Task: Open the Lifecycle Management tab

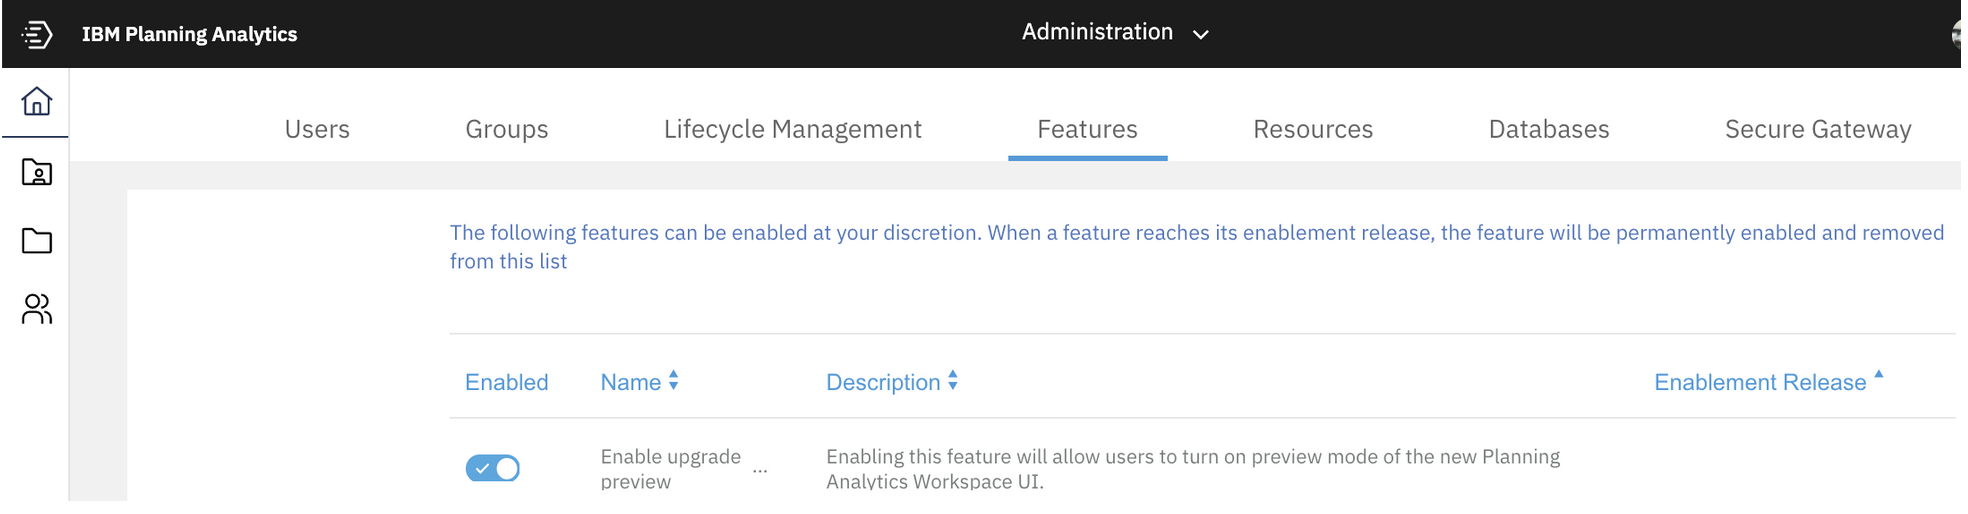Action: (793, 129)
